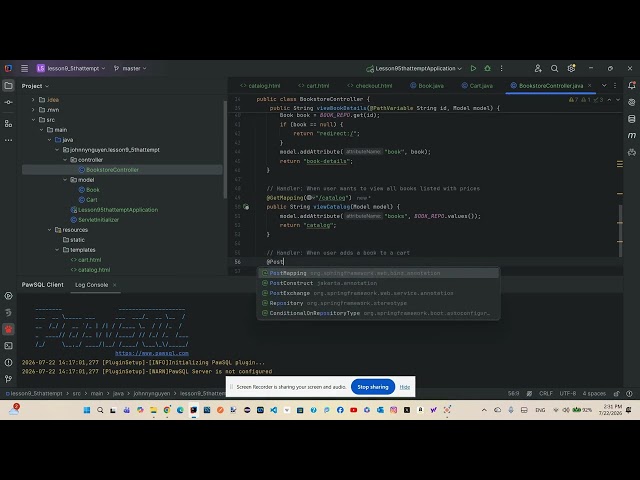This screenshot has width=640, height=480.
Task: Open the PawSQL paw icon
Action: (8, 329)
